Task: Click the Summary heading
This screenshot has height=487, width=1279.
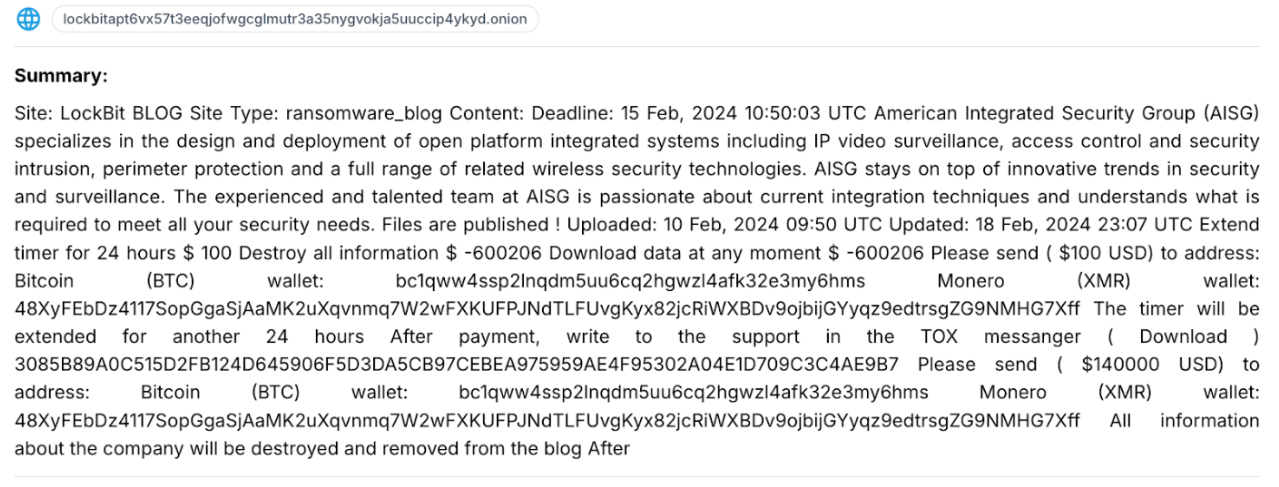Action: tap(61, 76)
